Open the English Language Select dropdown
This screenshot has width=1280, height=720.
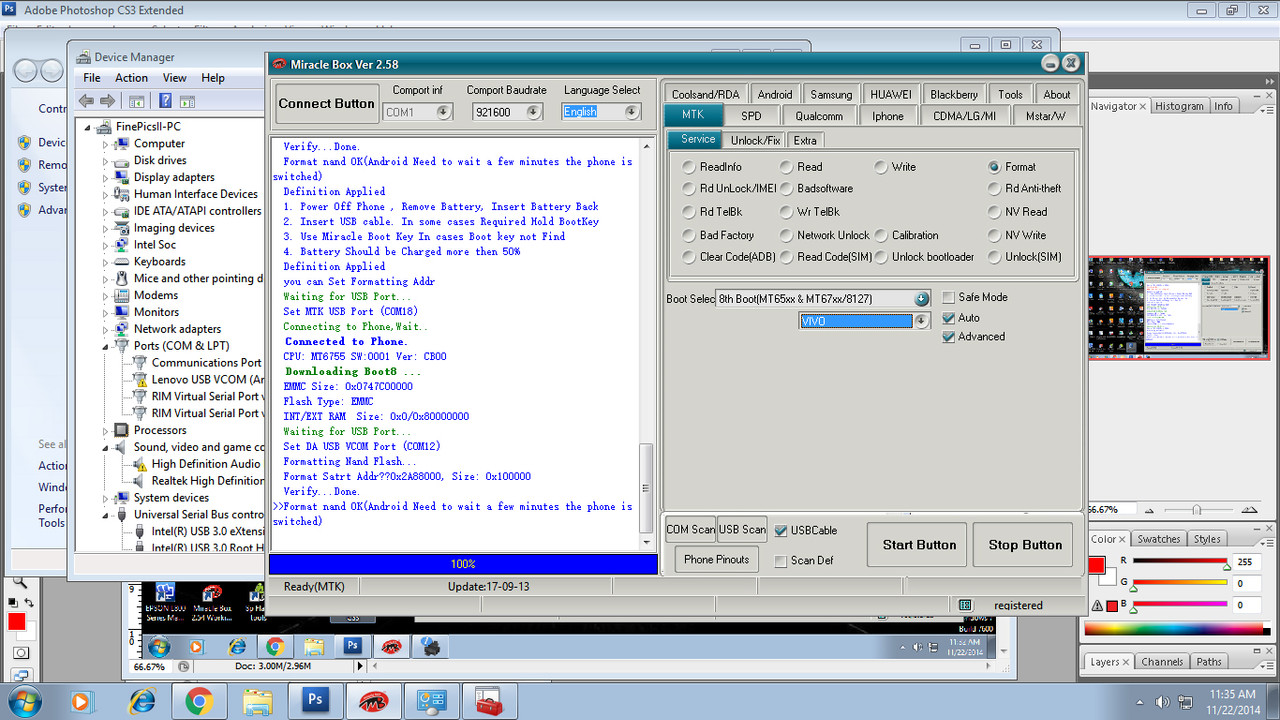pyautogui.click(x=632, y=112)
